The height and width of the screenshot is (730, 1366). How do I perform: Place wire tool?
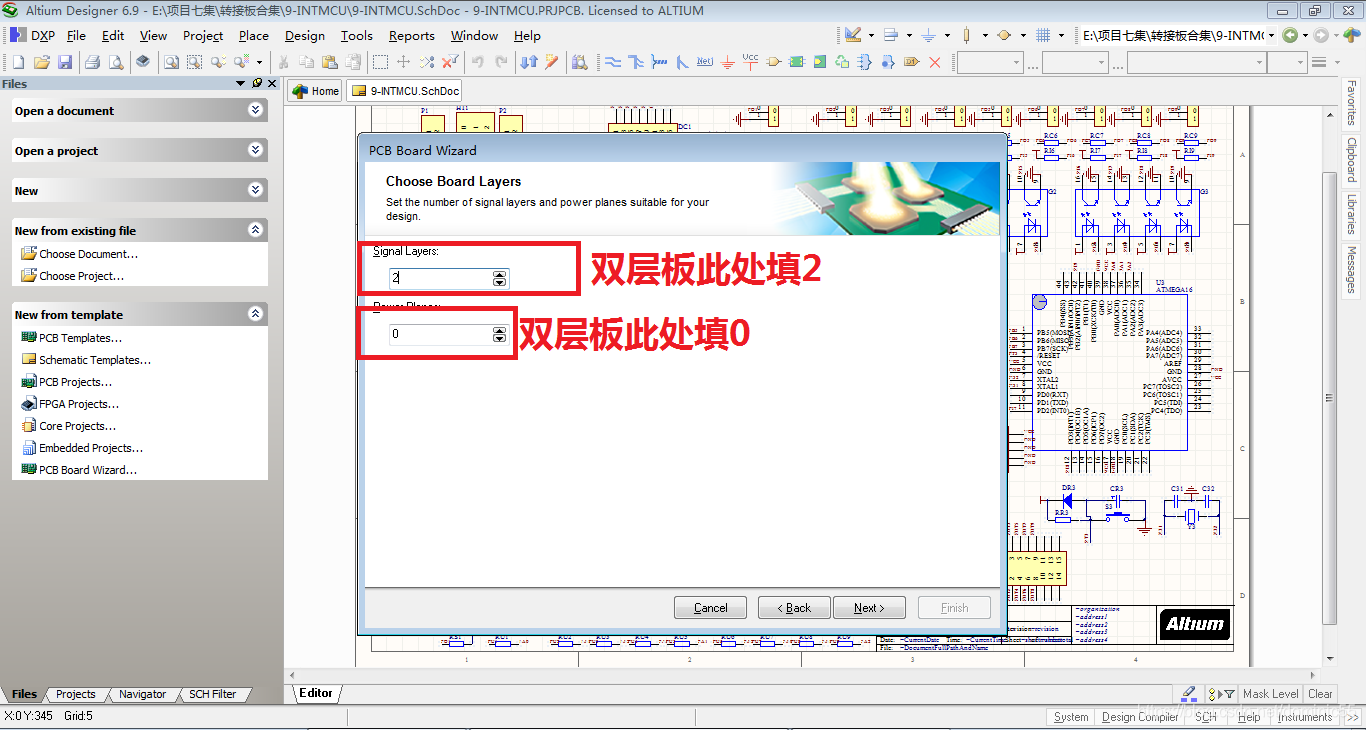point(612,62)
